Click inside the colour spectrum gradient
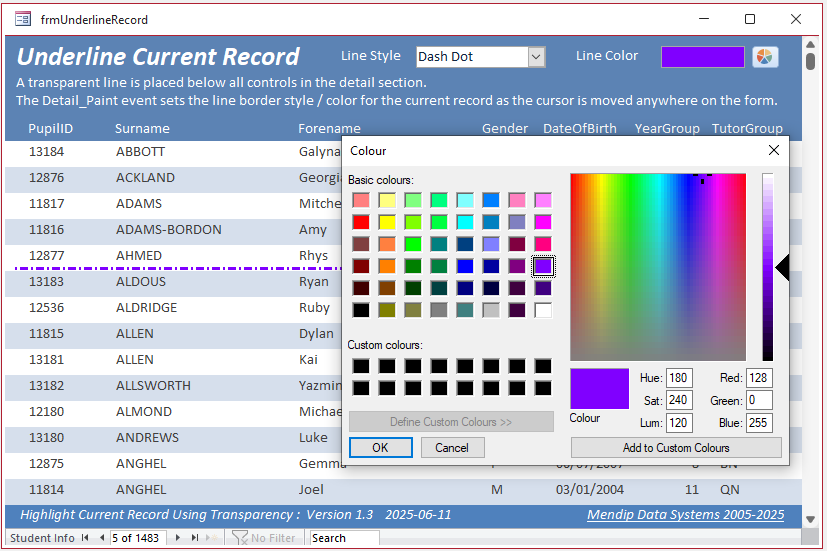The height and width of the screenshot is (551, 827). pos(658,267)
